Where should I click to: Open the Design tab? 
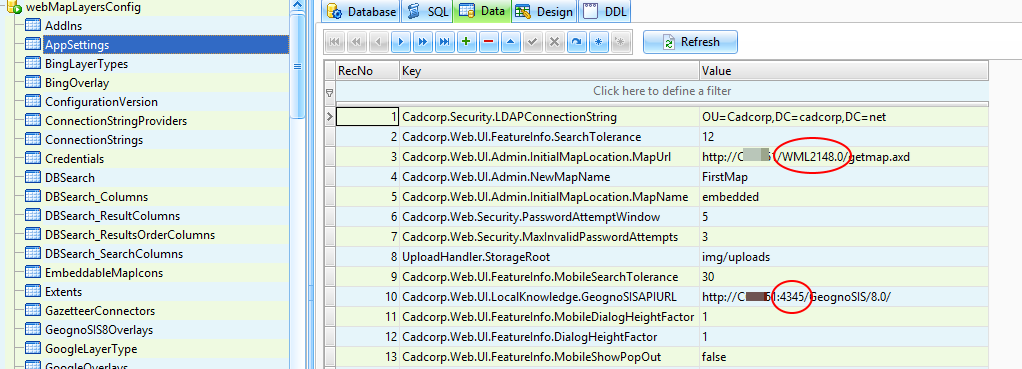coord(544,11)
